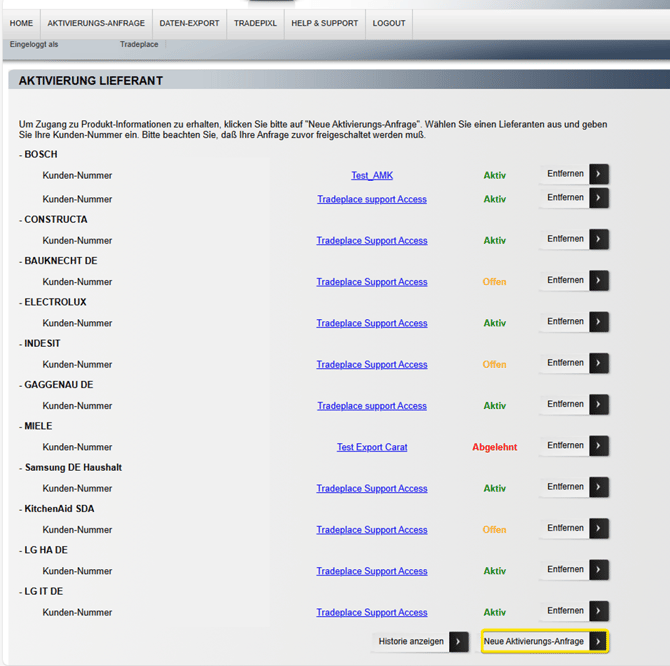Viewport: 670px width, 666px height.
Task: Open CONSTRUCTA's Tradeplace Support Access link
Action: 372,241
